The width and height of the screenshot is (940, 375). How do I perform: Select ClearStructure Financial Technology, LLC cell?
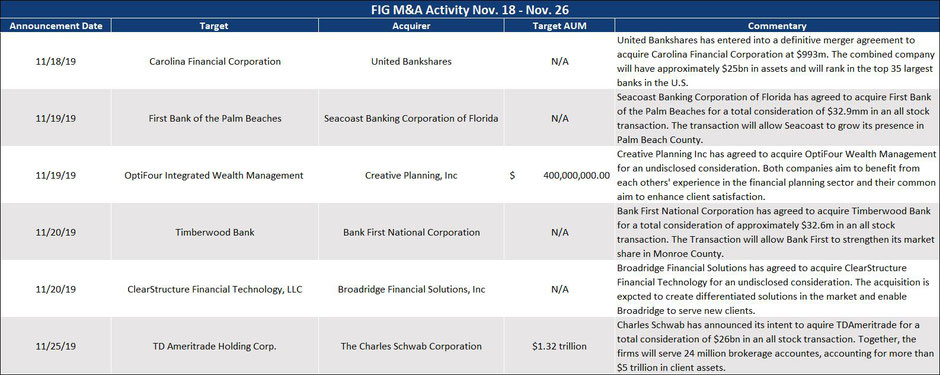click(215, 289)
